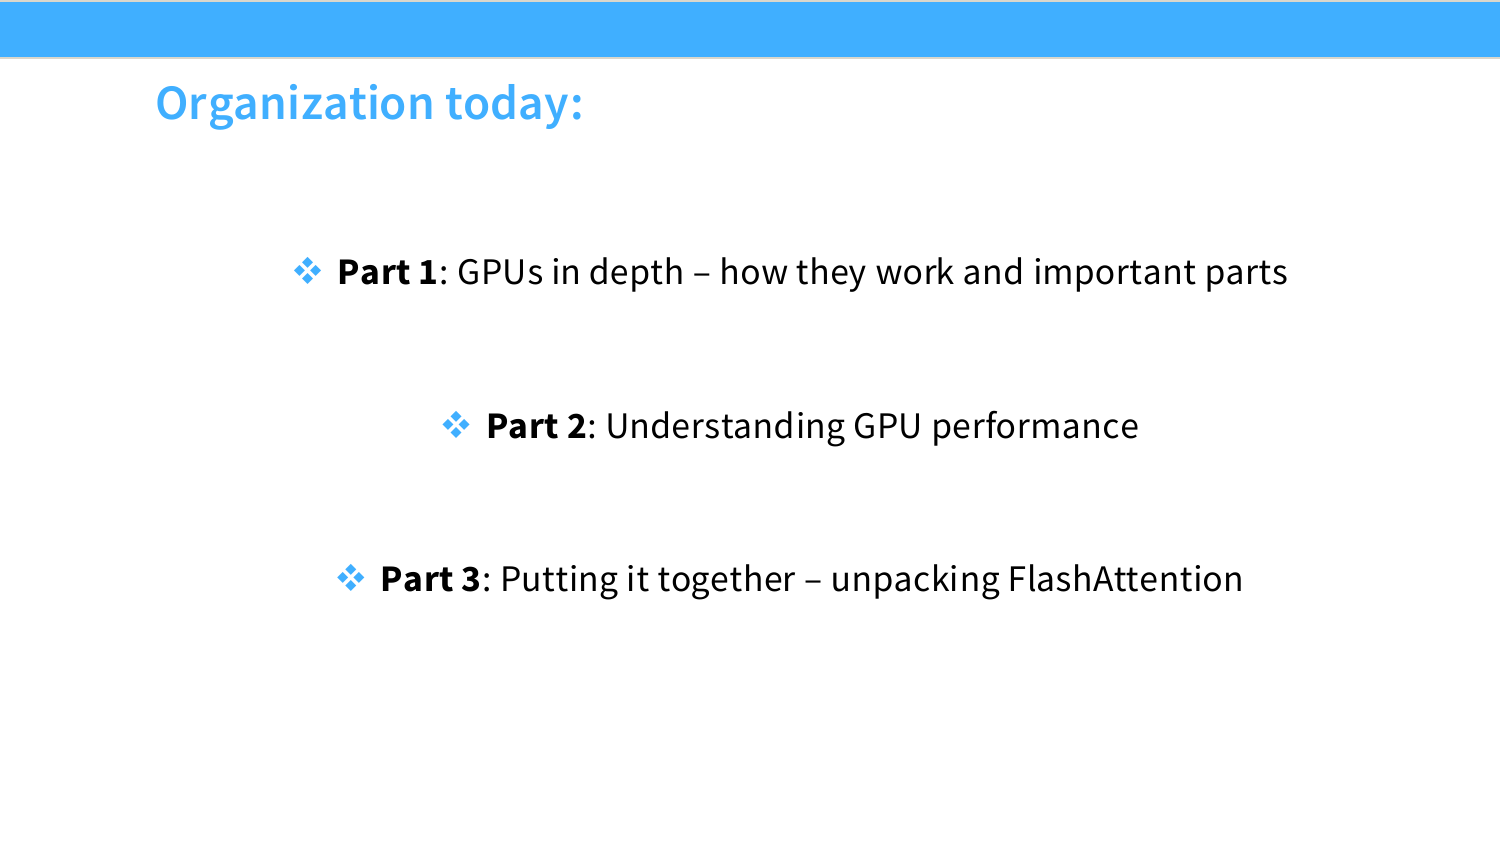This screenshot has height=845, width=1500.
Task: Click the dash after "Putting it together"
Action: coord(813,581)
